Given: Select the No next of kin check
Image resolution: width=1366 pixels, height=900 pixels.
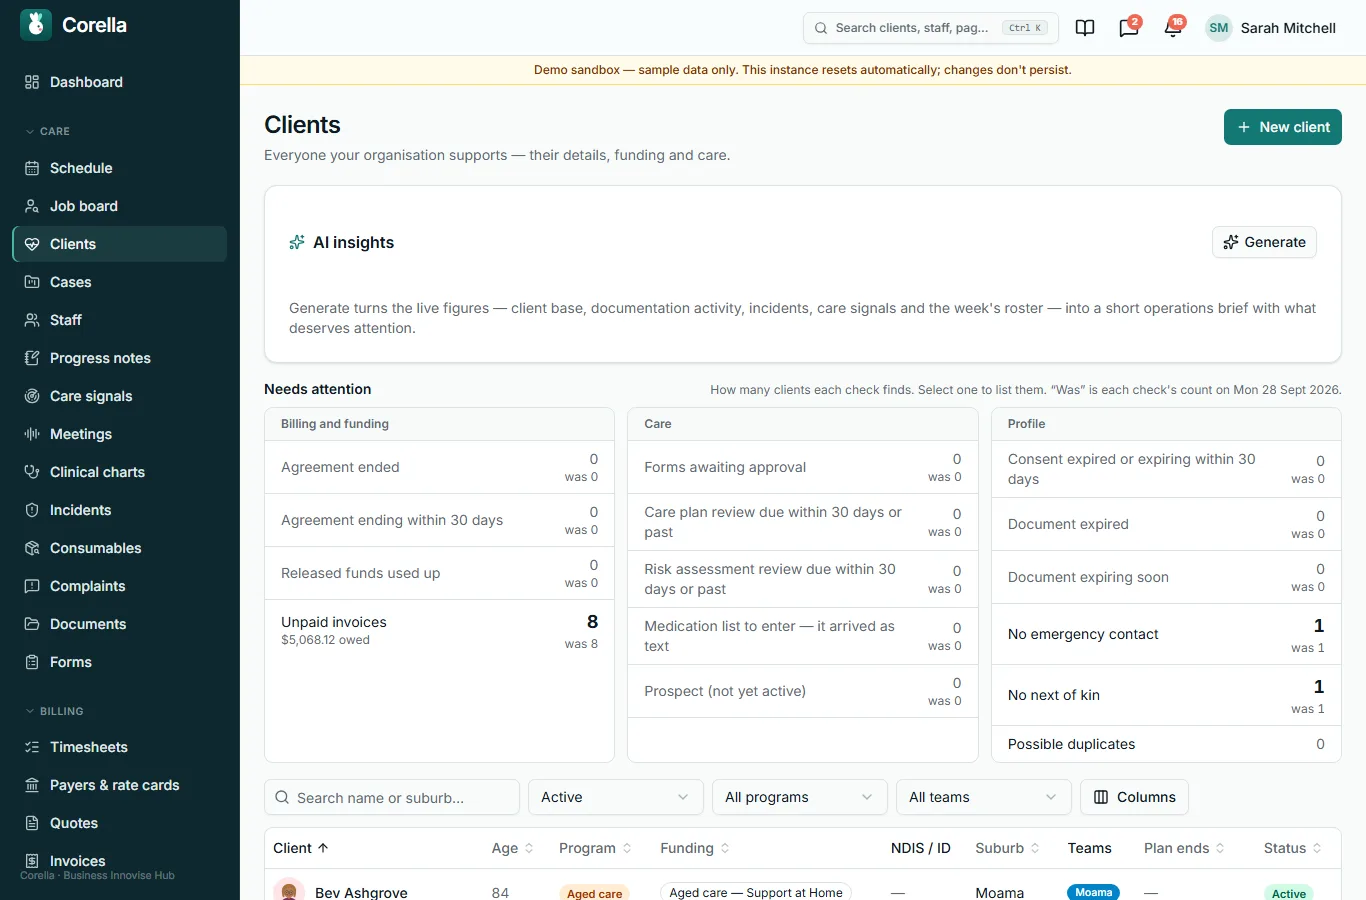Looking at the screenshot, I should pos(1166,695).
